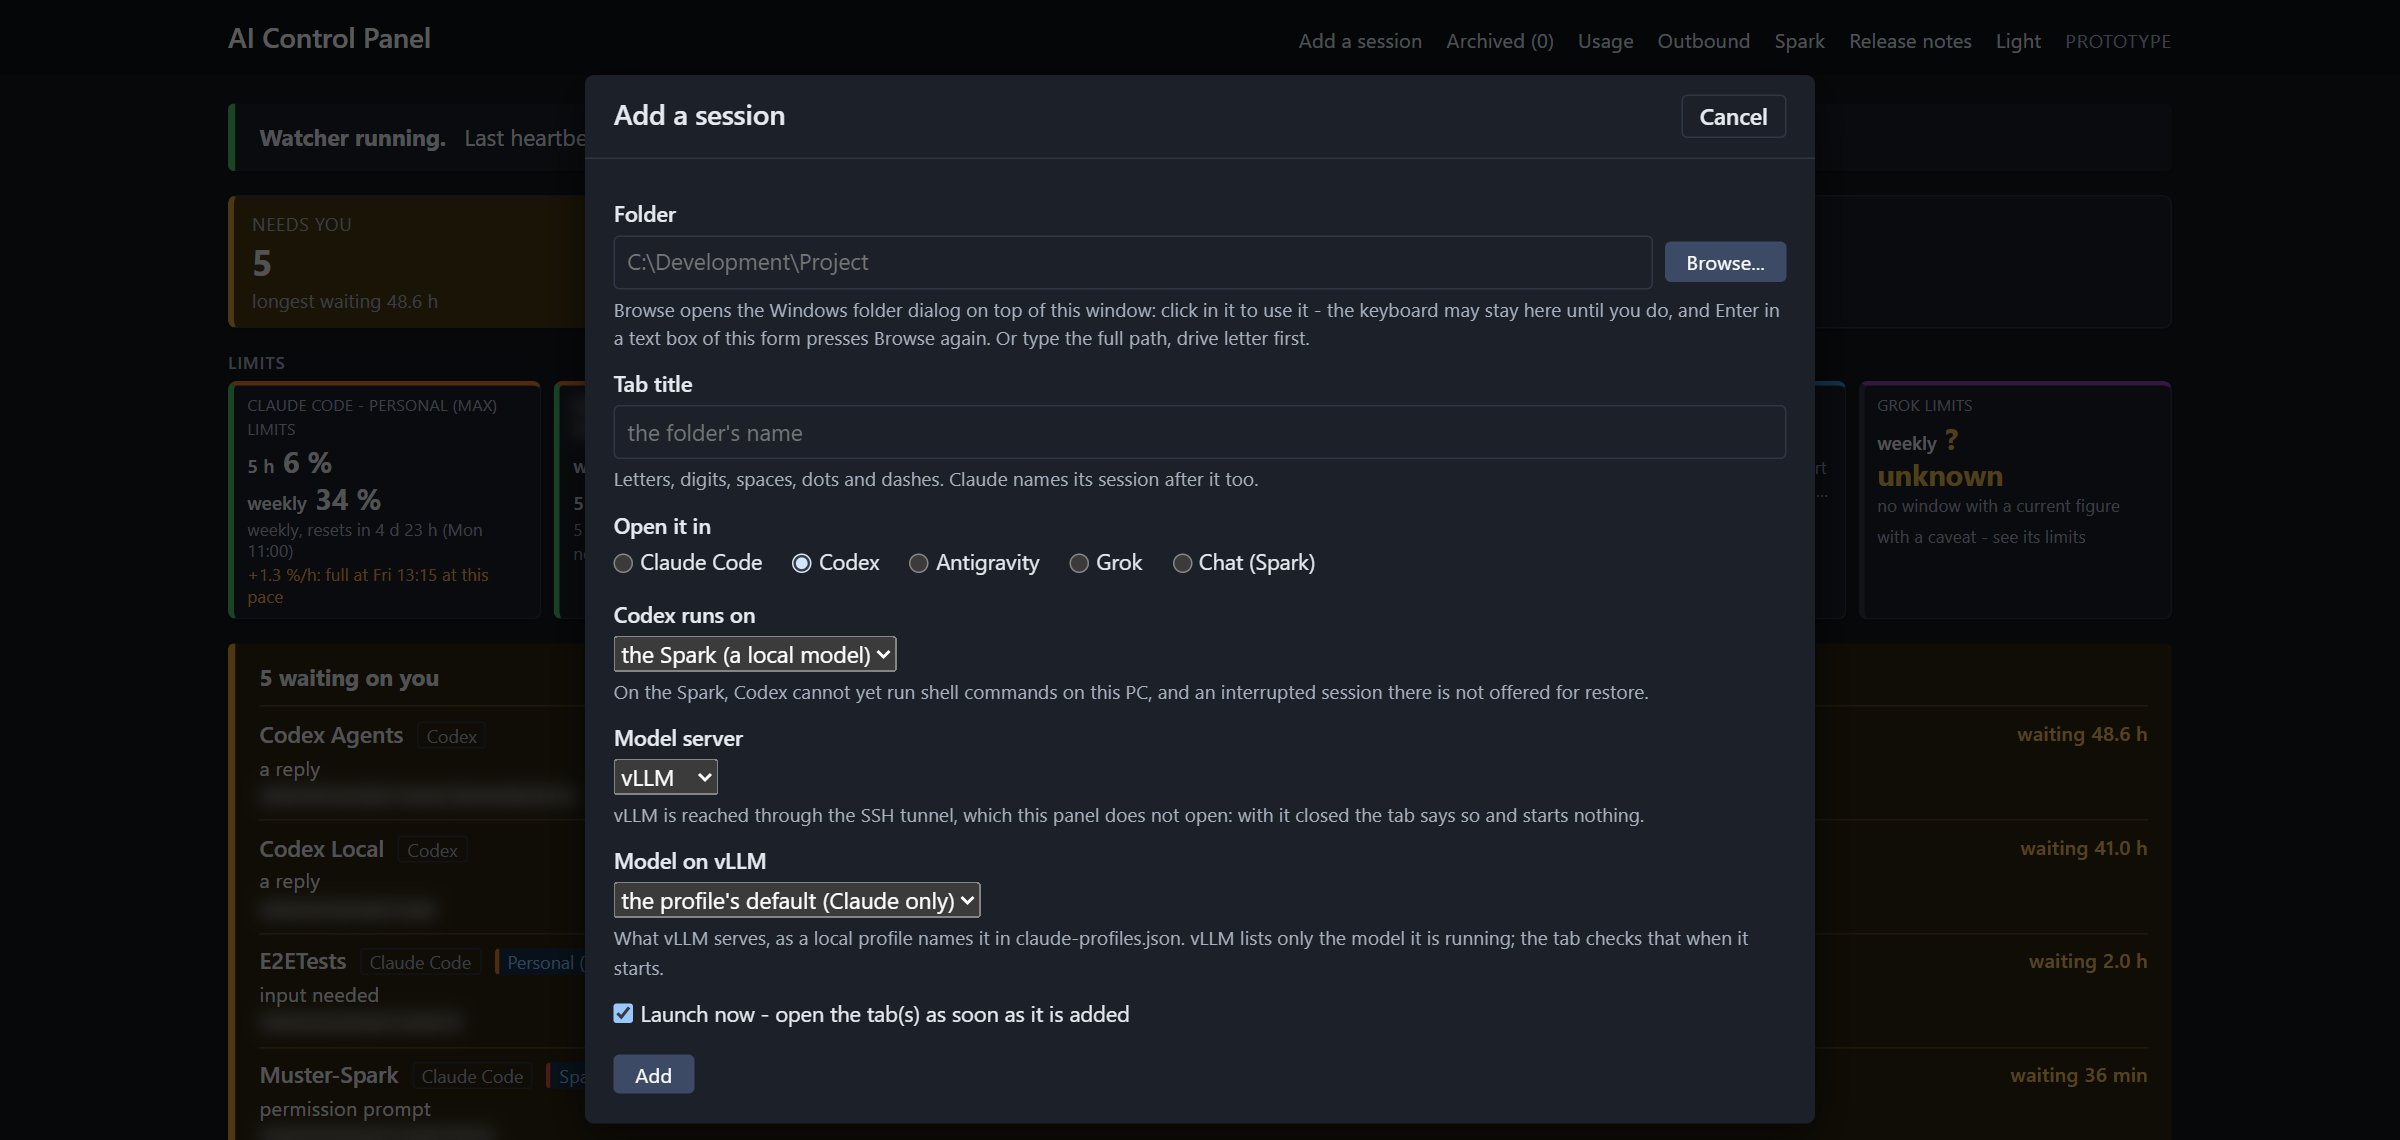Expand the Model on vLLM dropdown
Viewport: 2400px width, 1140px height.
click(796, 900)
